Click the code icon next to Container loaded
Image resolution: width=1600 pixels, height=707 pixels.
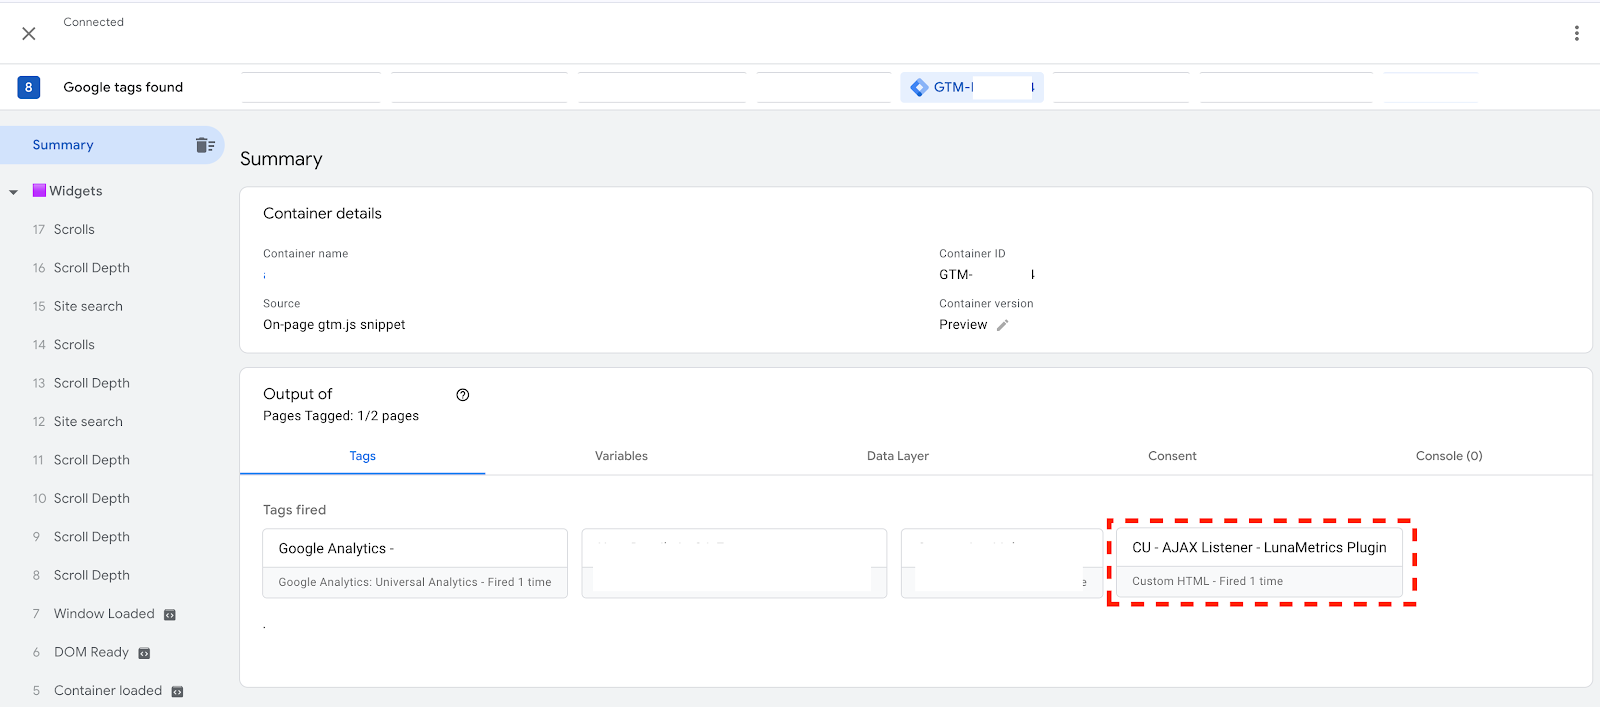(x=177, y=692)
